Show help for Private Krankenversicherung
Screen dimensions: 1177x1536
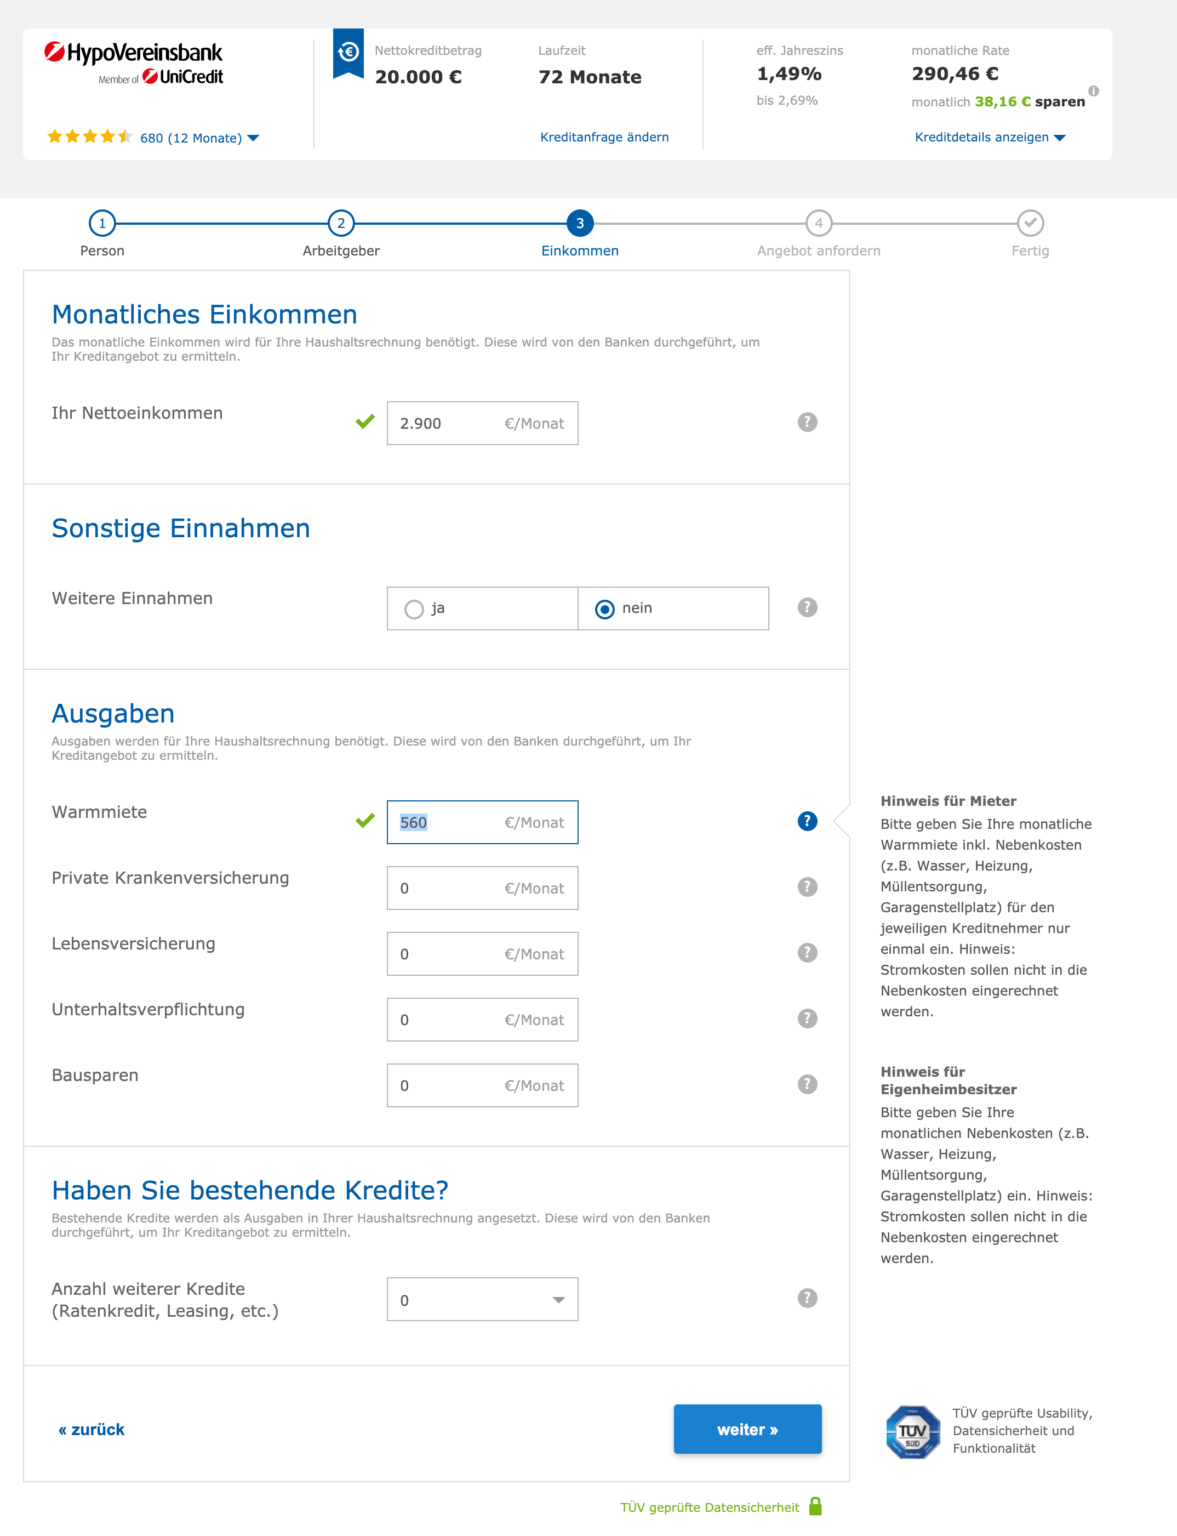(807, 887)
